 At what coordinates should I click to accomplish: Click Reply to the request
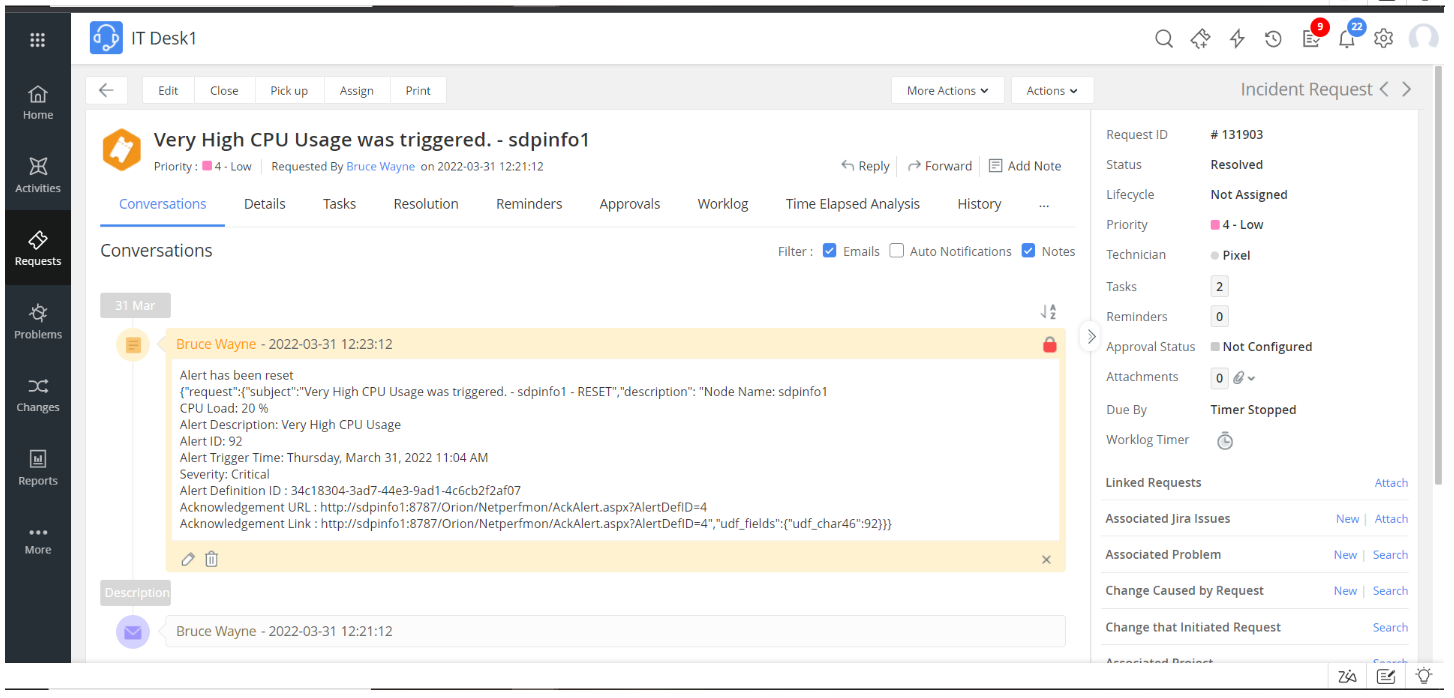[x=865, y=166]
